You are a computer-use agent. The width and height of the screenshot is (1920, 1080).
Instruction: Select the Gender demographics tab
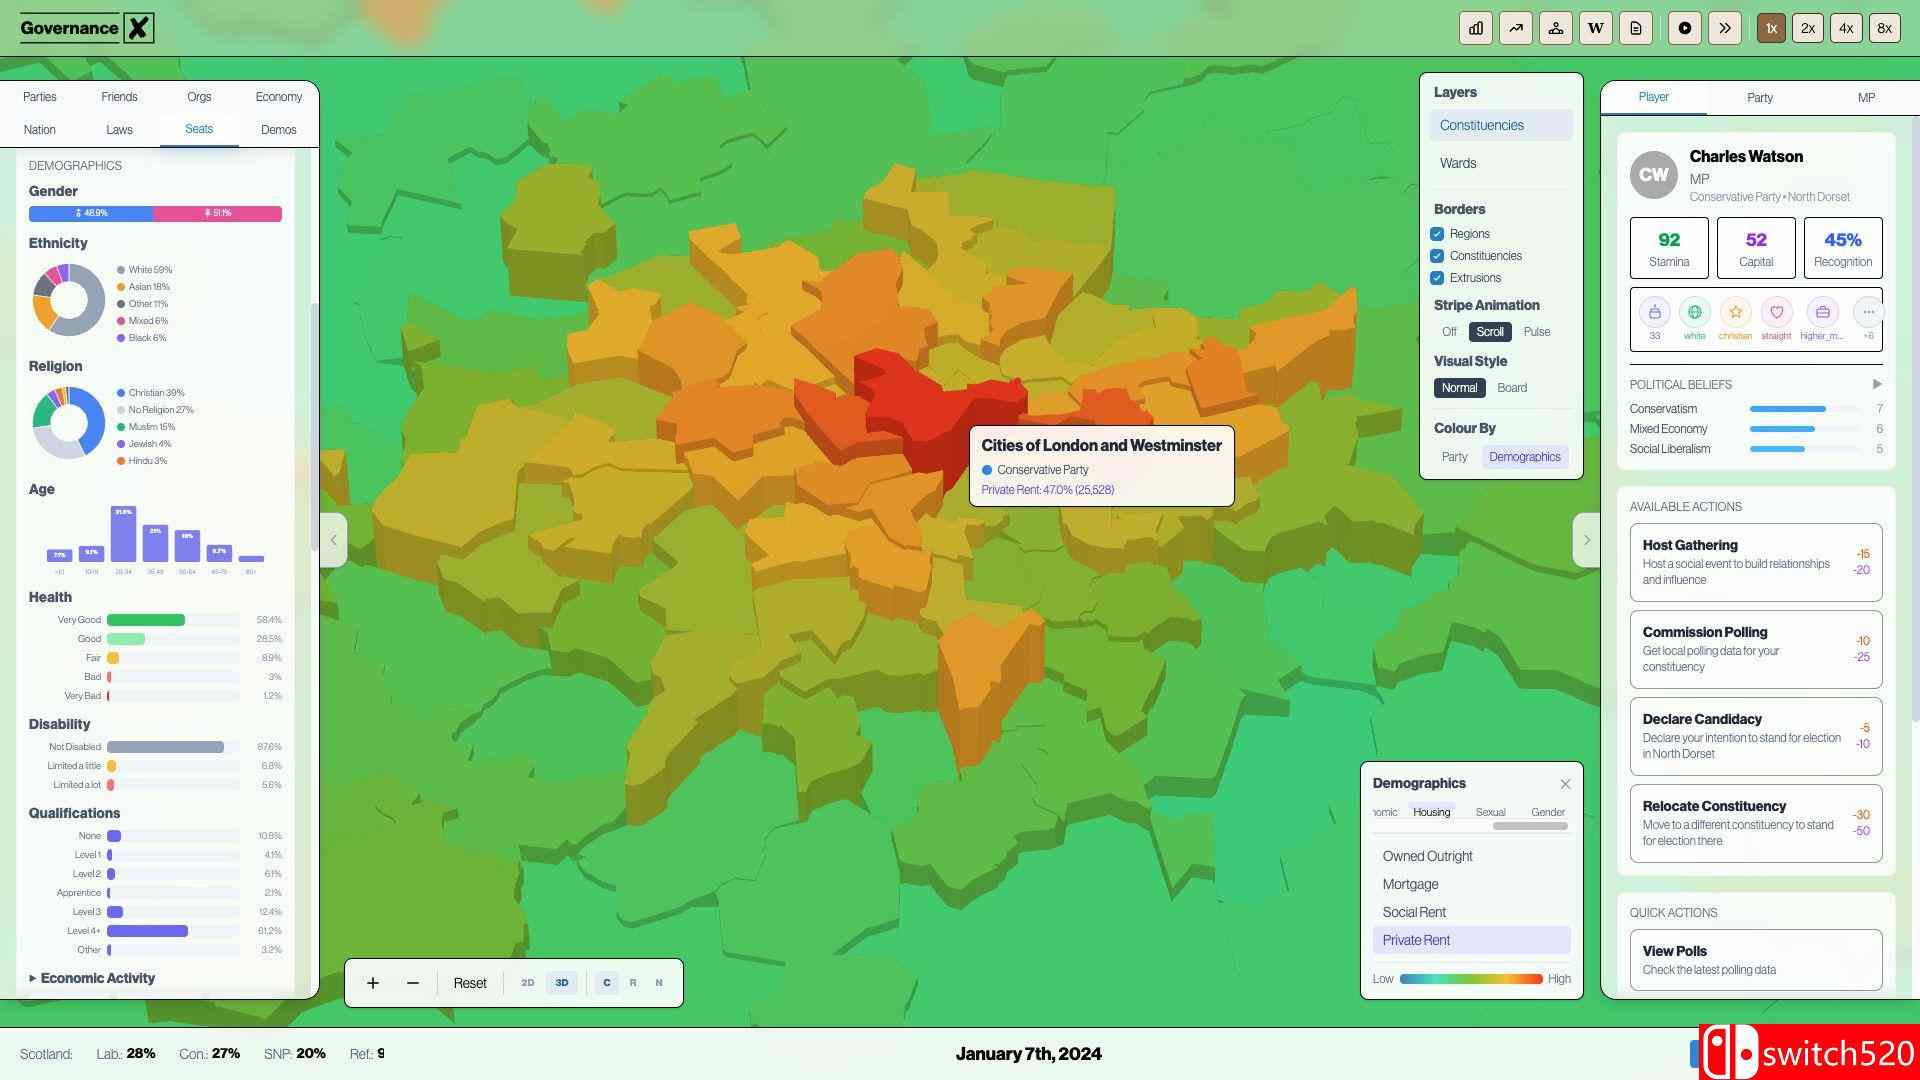pyautogui.click(x=1547, y=812)
